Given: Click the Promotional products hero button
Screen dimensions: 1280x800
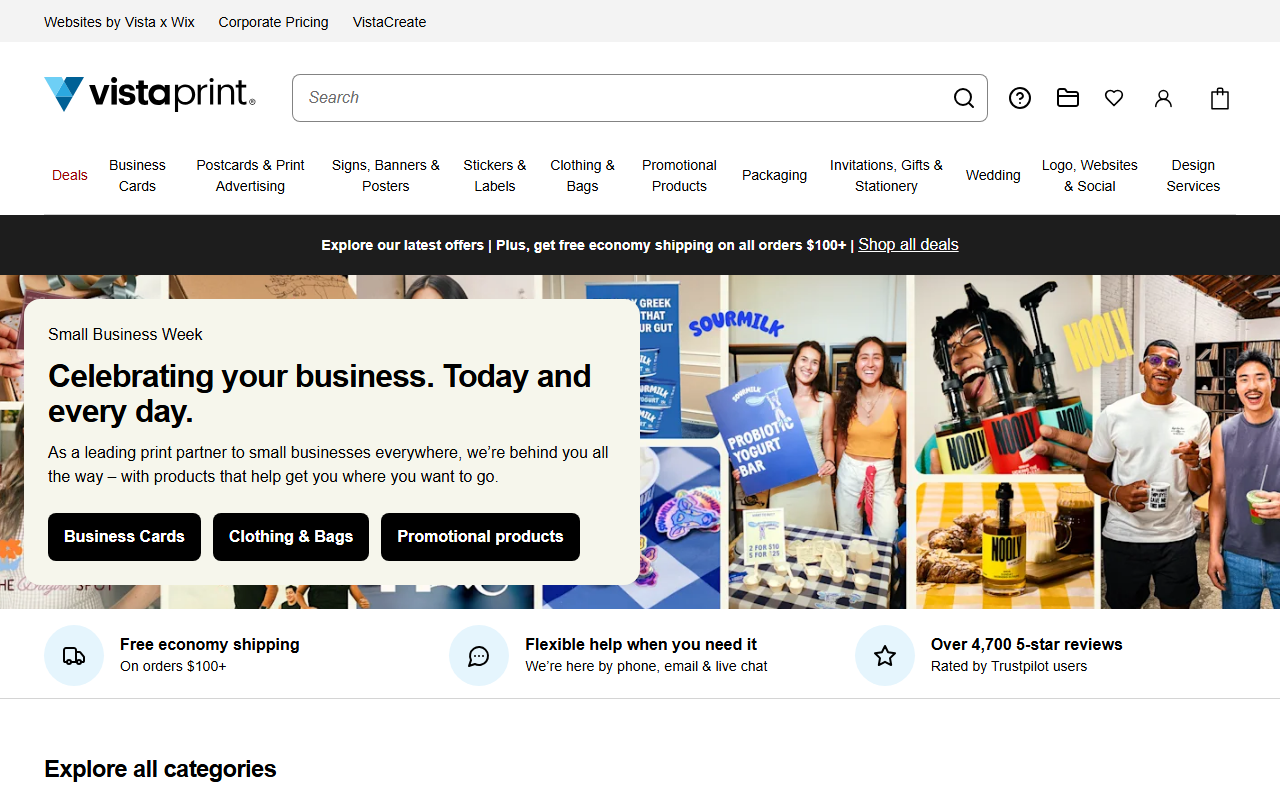Looking at the screenshot, I should [480, 537].
